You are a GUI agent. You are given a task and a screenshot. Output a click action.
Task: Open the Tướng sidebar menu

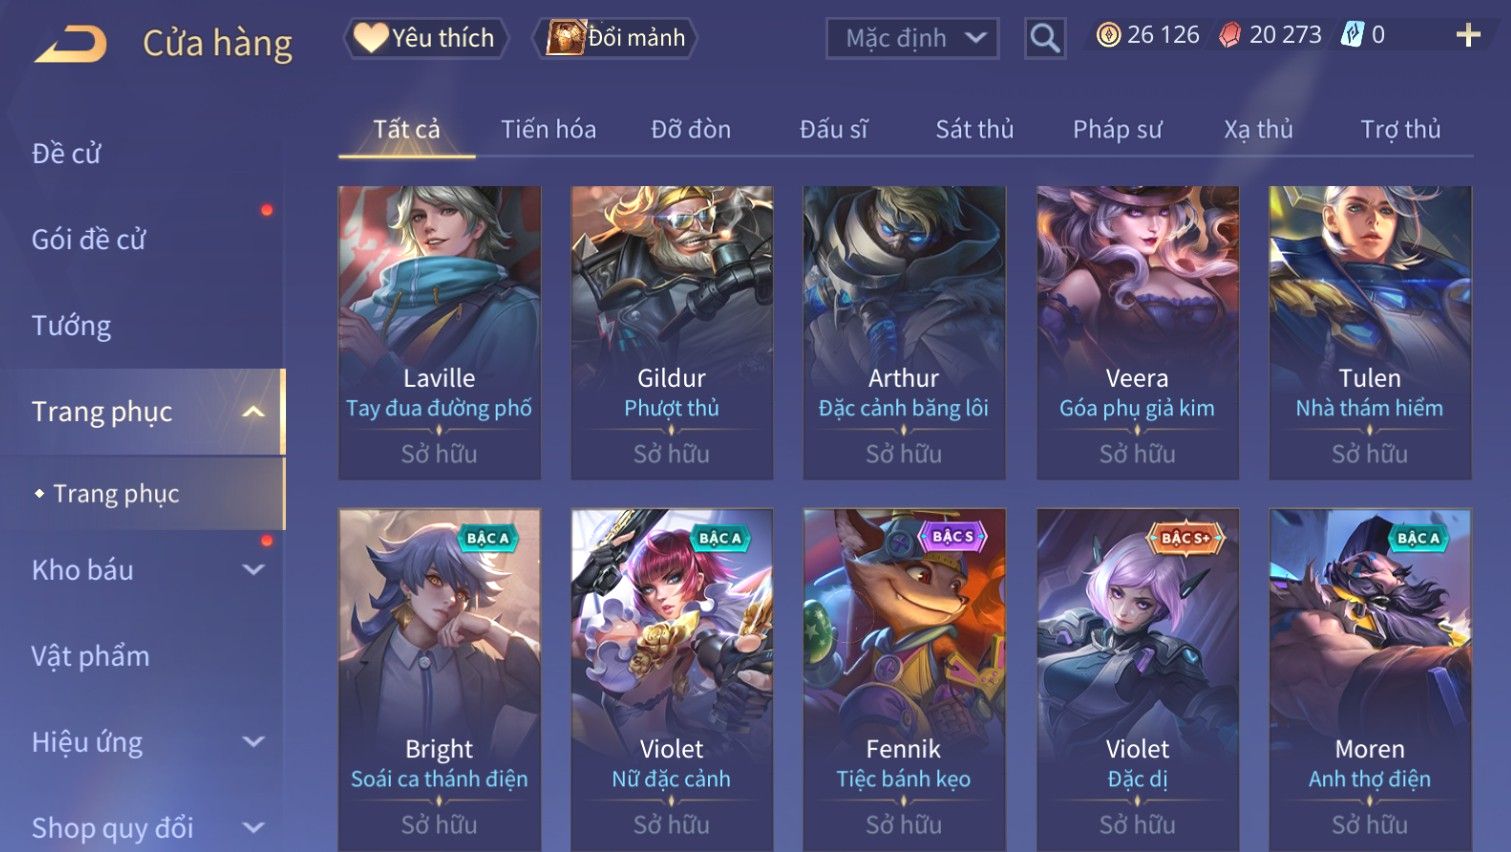pyautogui.click(x=71, y=326)
